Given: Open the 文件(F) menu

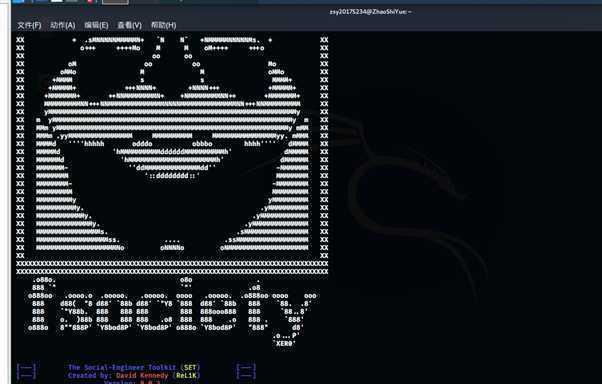Looking at the screenshot, I should [29, 25].
